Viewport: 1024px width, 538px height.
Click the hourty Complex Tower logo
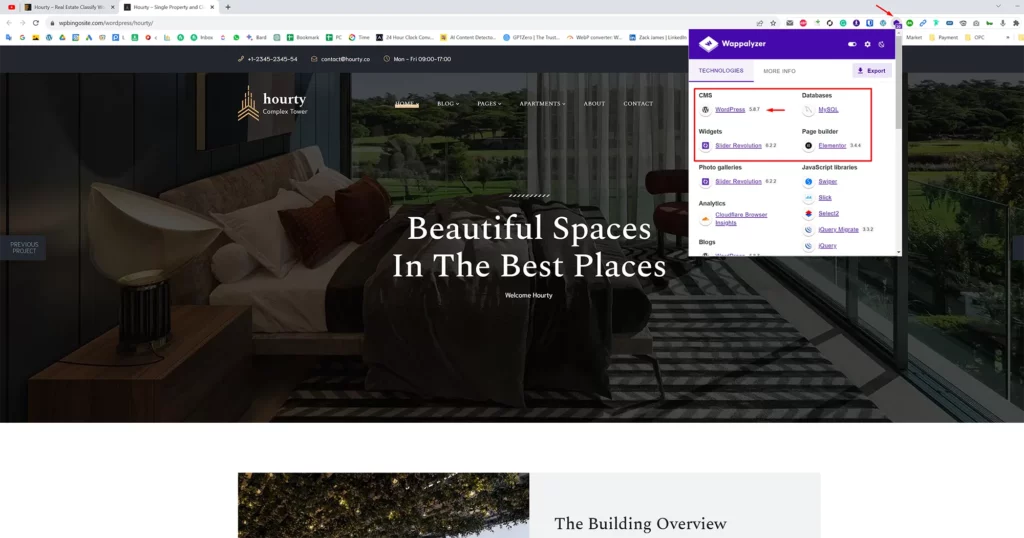tap(272, 103)
